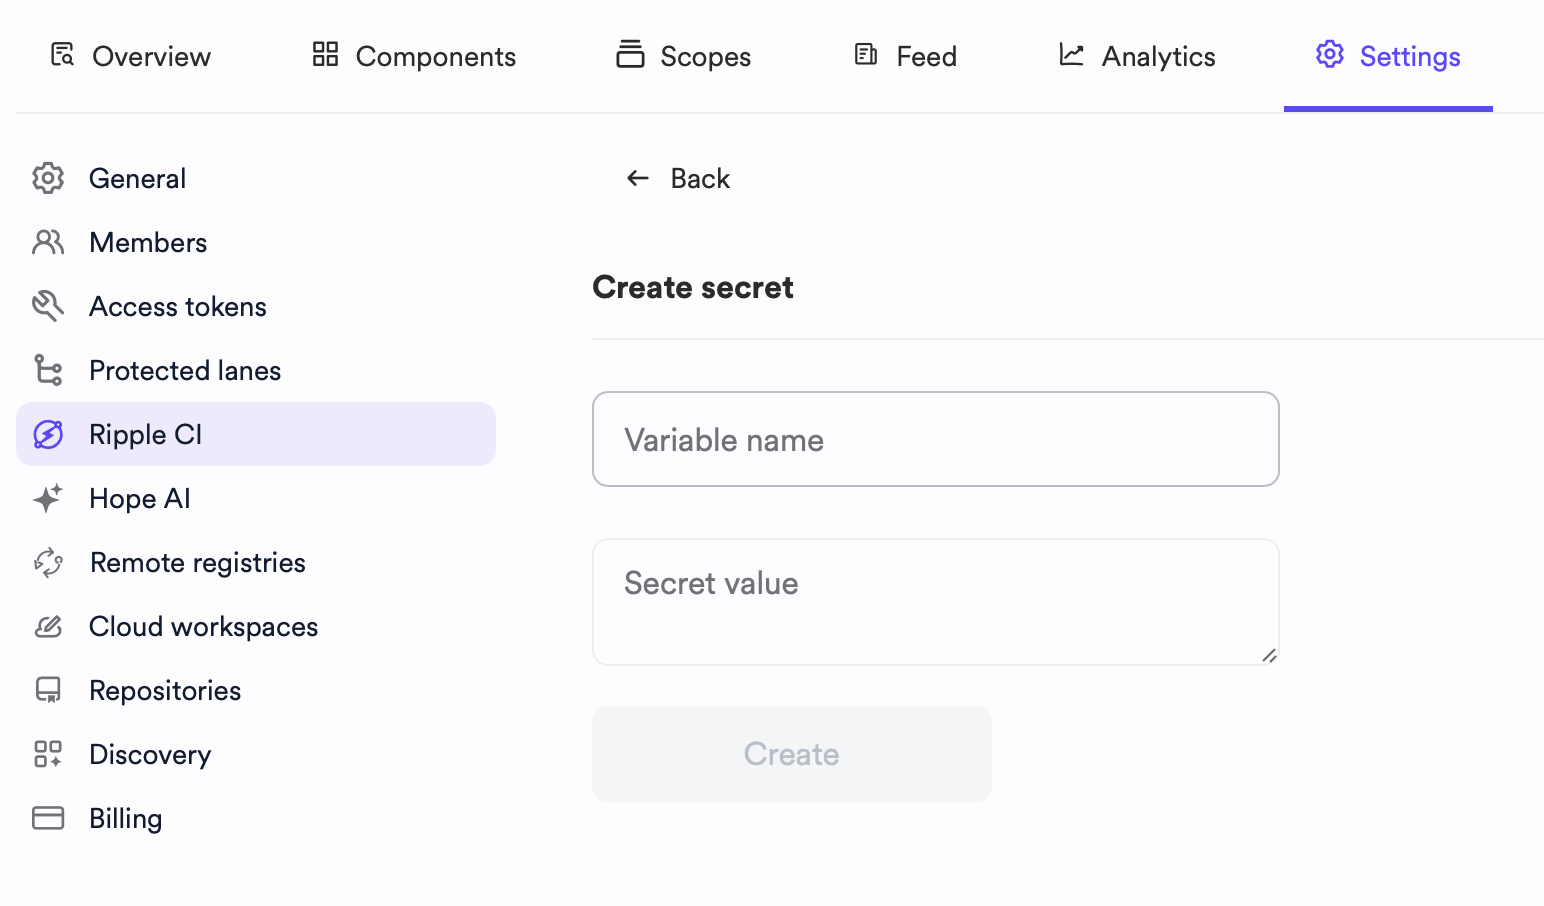Click the Overview tab search-document icon
The width and height of the screenshot is (1544, 906).
coord(62,54)
